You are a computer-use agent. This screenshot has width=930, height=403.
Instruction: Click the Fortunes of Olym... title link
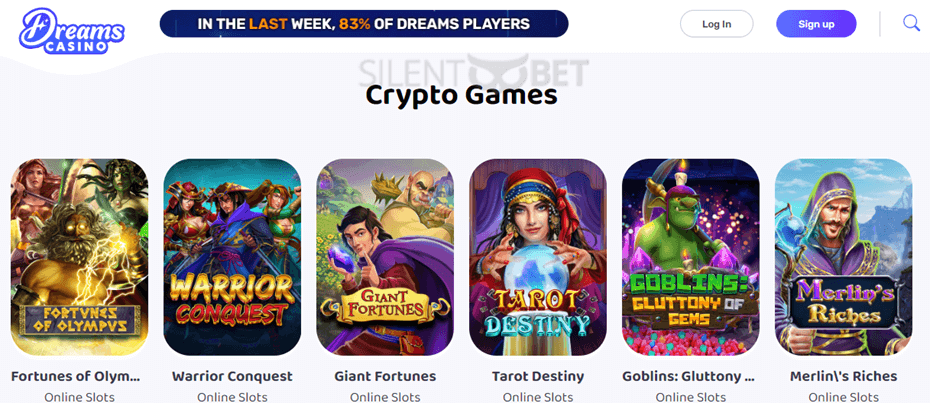(76, 376)
